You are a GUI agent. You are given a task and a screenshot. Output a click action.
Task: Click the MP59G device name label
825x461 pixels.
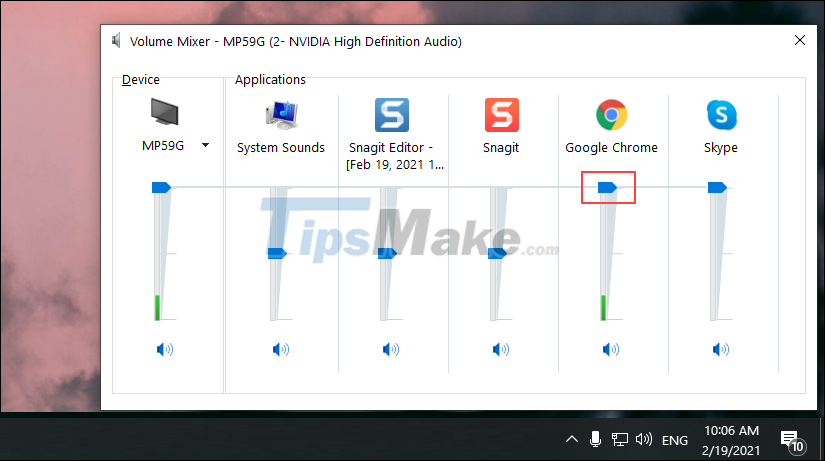[163, 146]
